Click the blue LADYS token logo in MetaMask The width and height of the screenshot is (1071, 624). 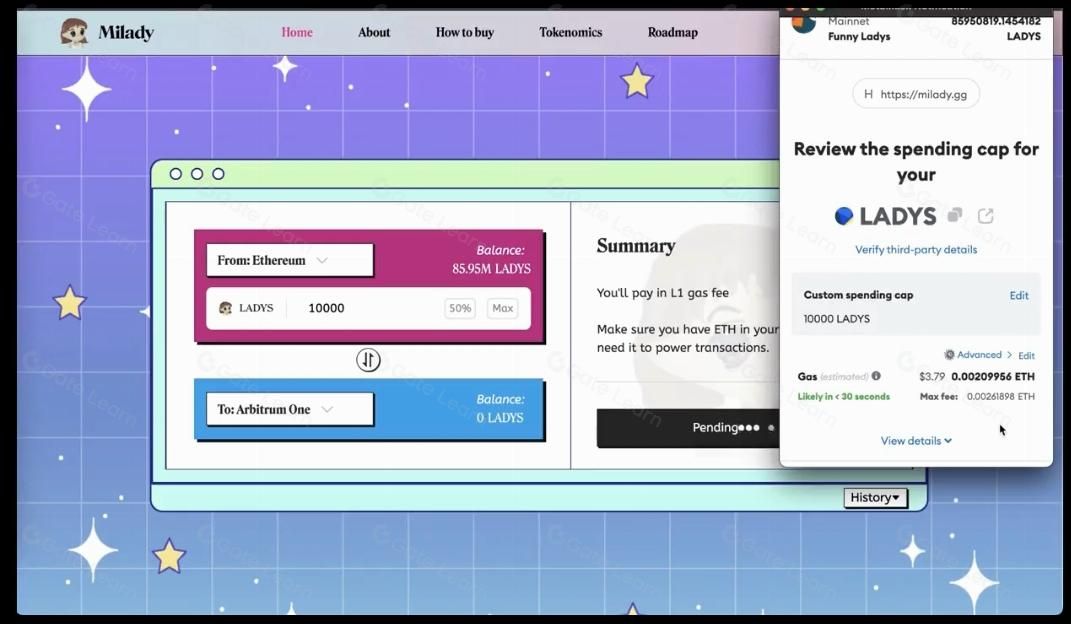click(844, 216)
